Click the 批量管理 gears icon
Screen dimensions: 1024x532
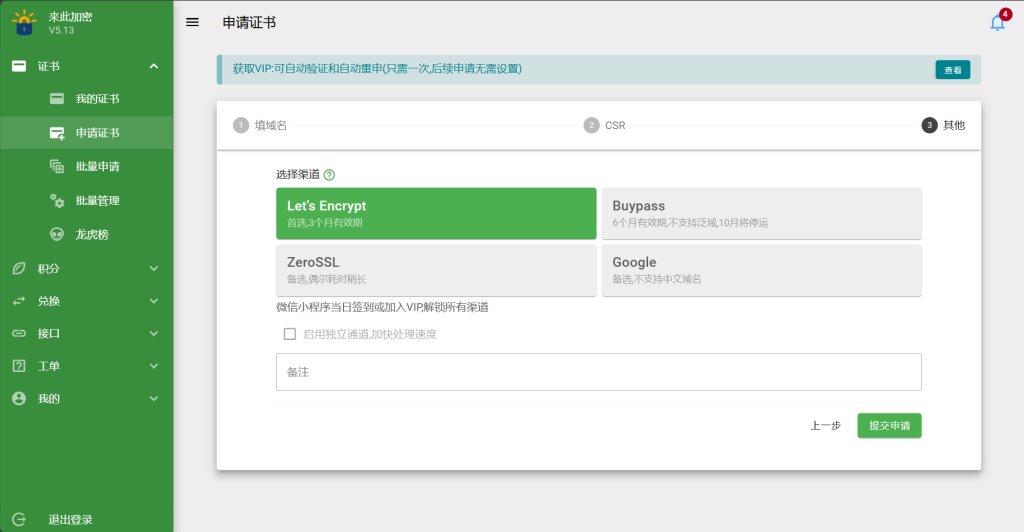pyautogui.click(x=57, y=200)
